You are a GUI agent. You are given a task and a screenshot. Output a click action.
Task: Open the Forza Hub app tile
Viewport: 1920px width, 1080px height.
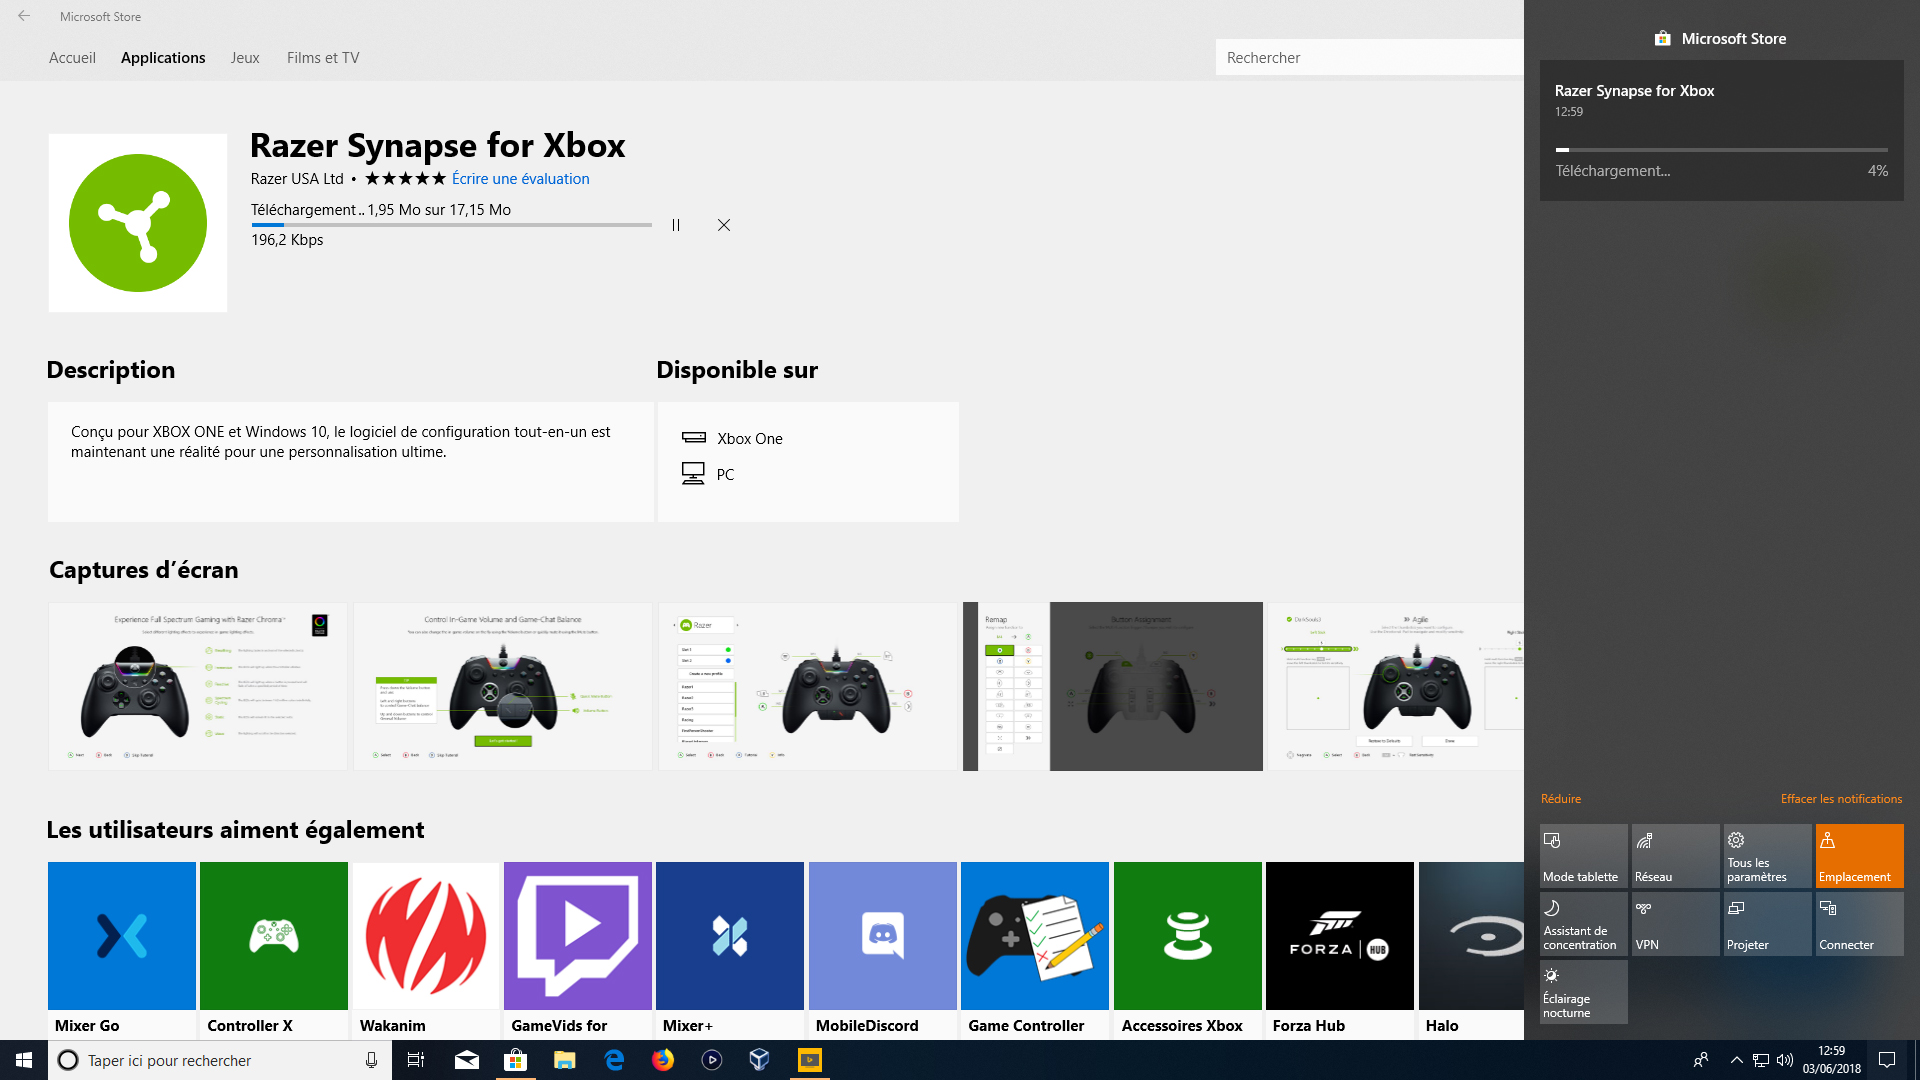tap(1339, 935)
